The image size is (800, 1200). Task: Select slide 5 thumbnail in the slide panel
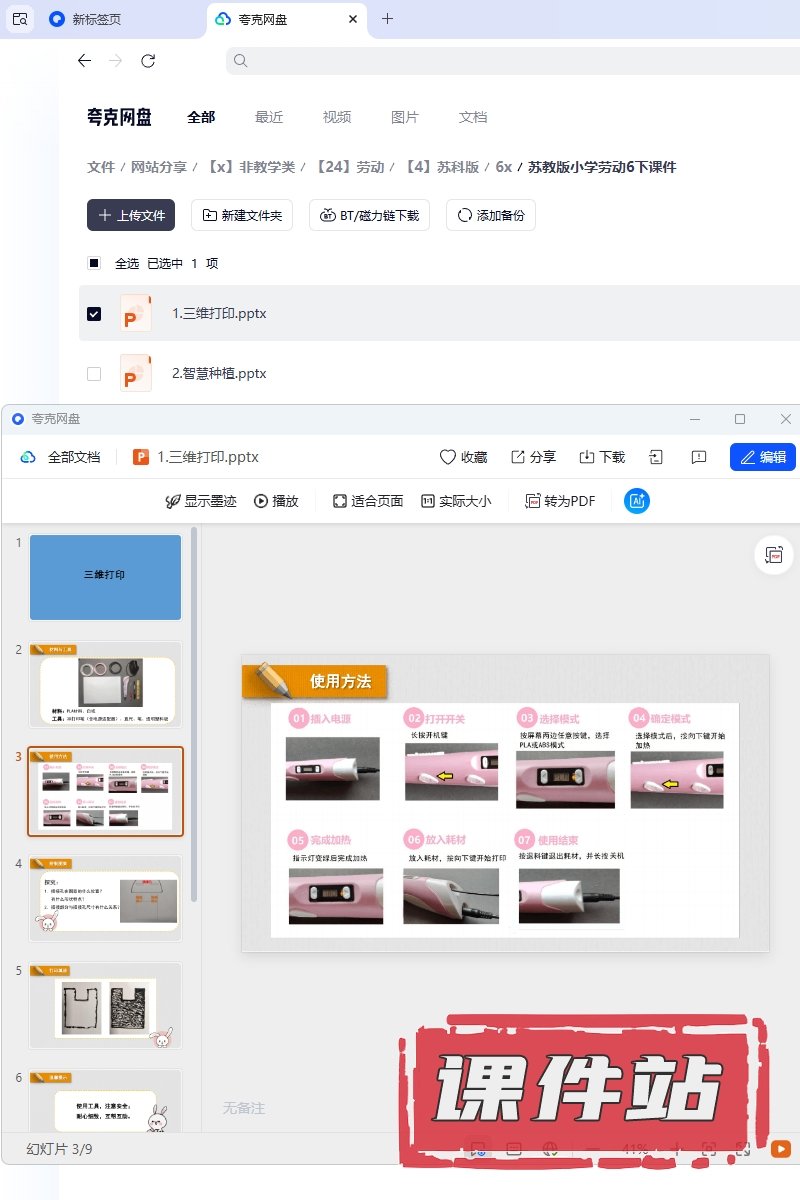(106, 1005)
